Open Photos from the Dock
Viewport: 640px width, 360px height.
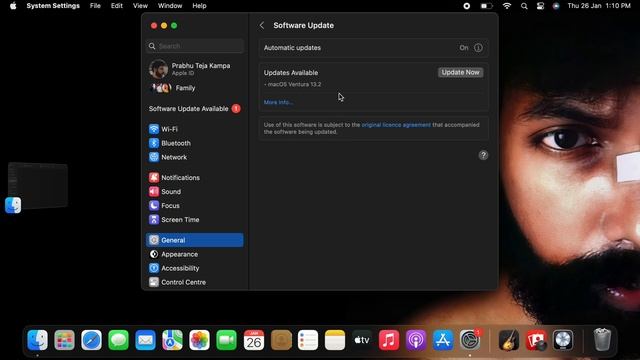coord(199,340)
